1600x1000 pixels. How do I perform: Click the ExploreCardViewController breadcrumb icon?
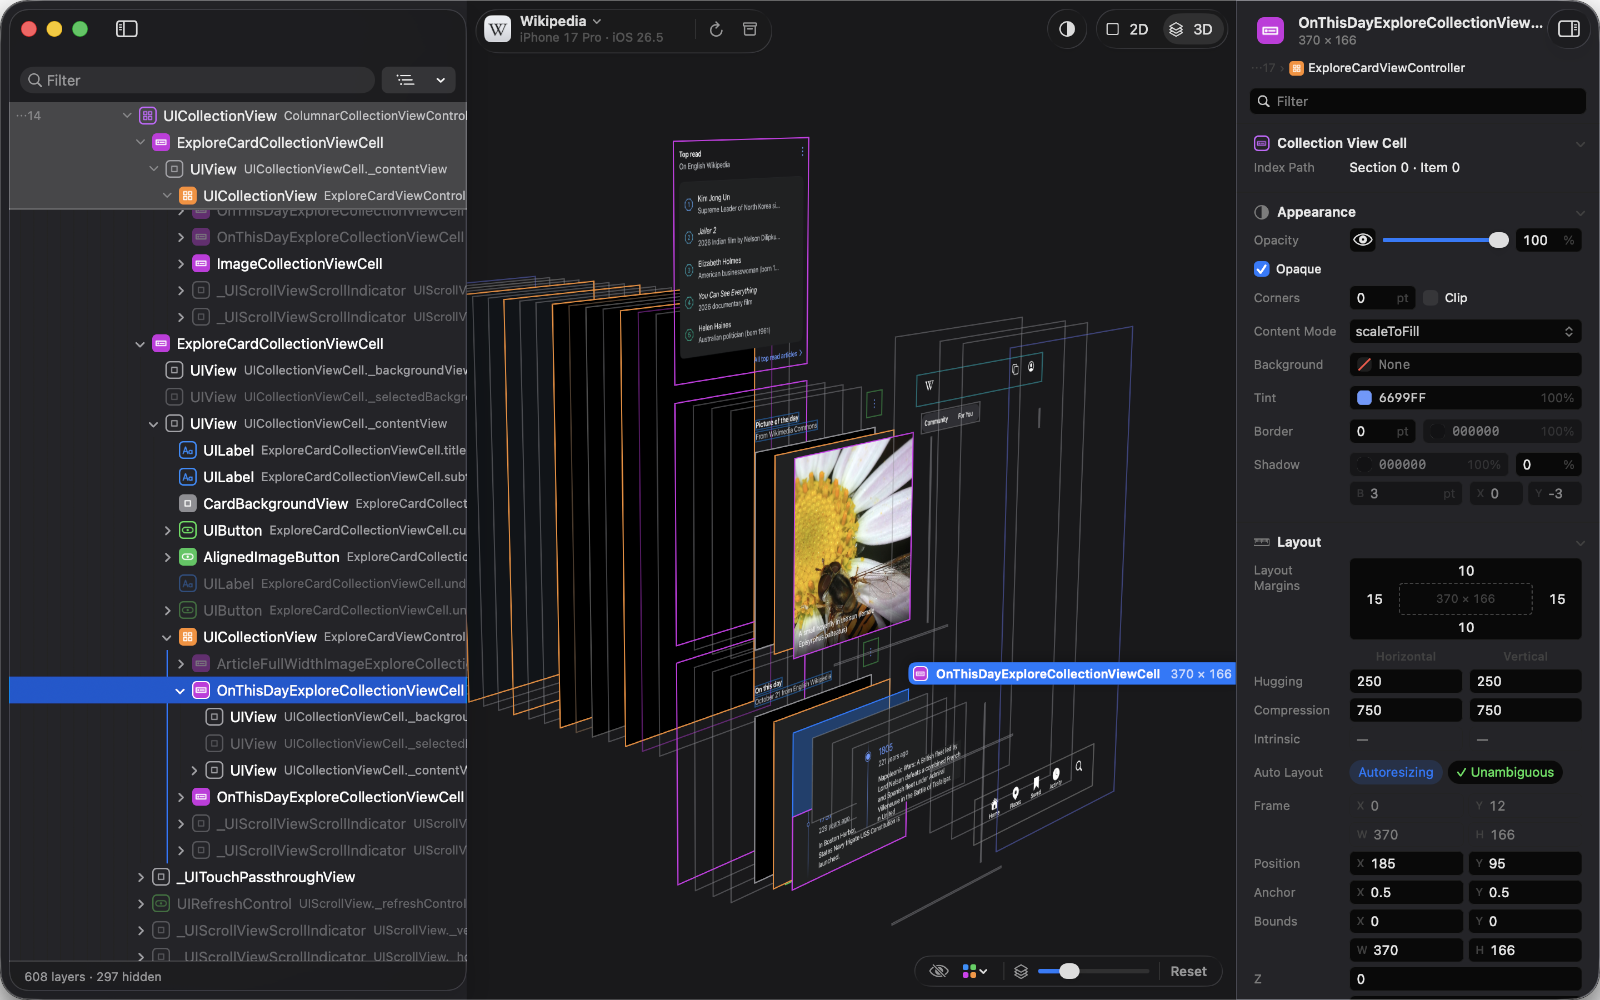[1296, 68]
